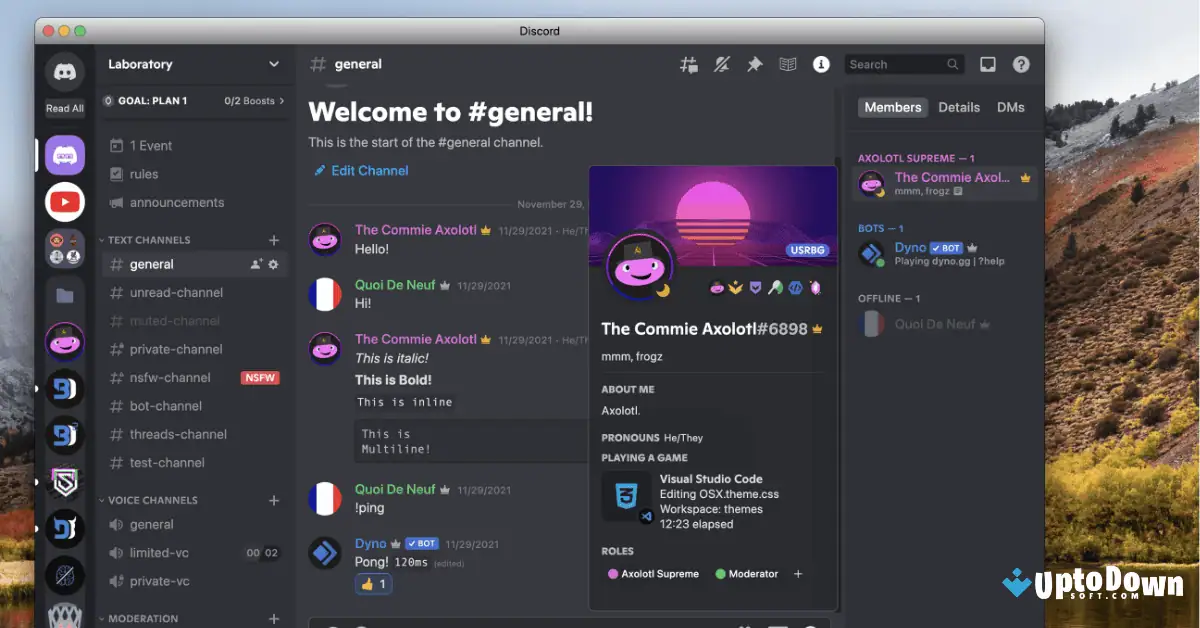Switch to the Details tab
1200x628 pixels.
(x=959, y=107)
